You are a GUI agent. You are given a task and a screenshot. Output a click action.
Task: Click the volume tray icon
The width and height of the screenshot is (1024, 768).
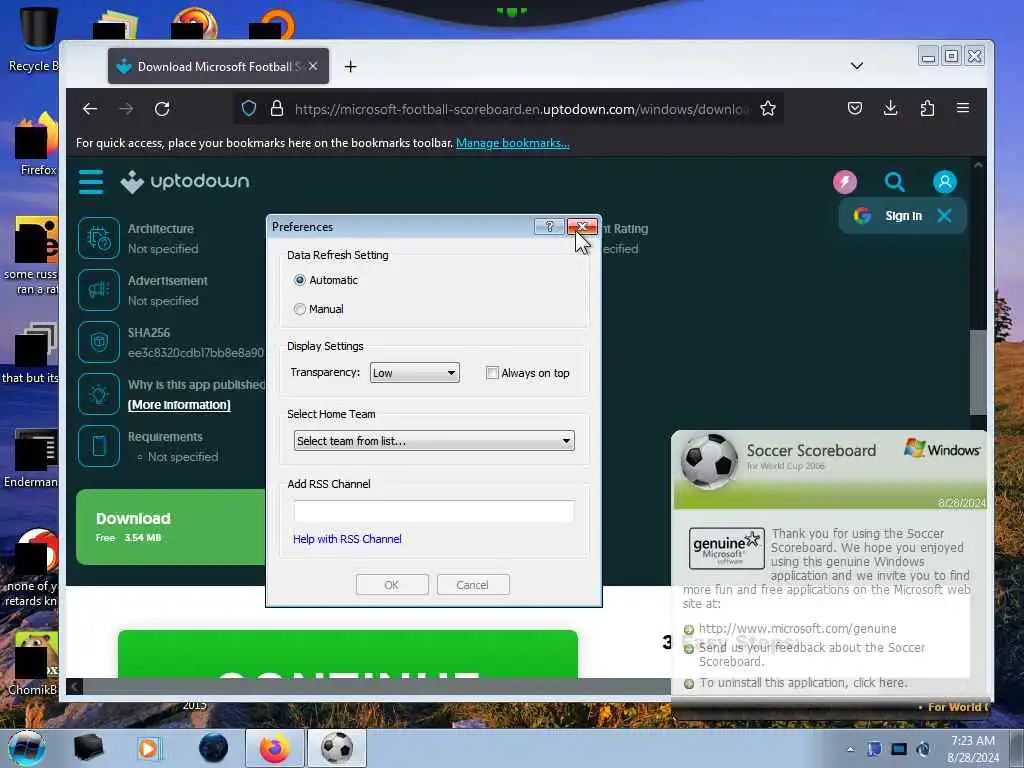click(923, 749)
